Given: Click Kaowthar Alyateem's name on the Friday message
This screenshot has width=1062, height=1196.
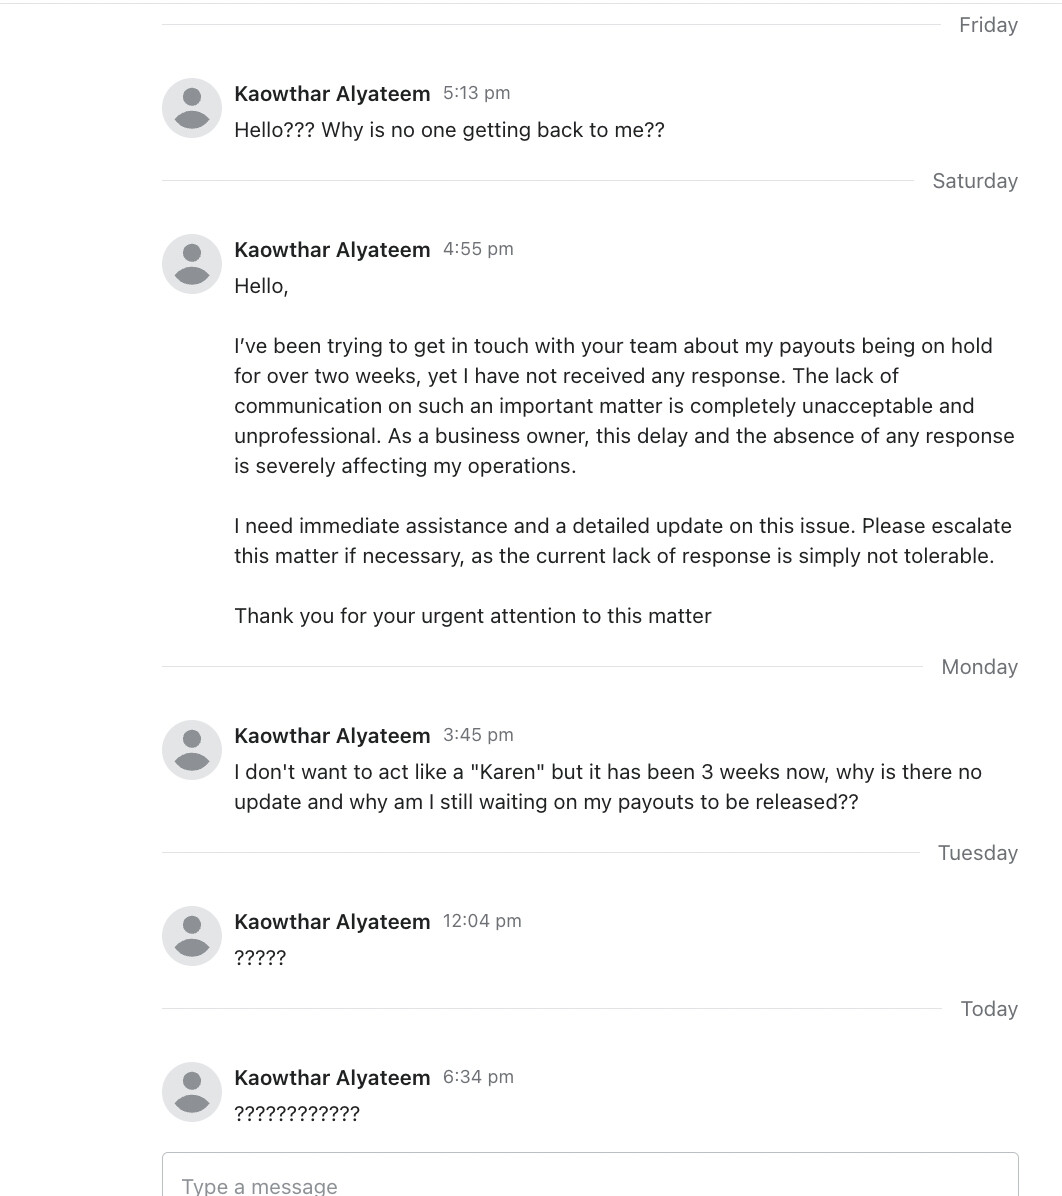Looking at the screenshot, I should (x=332, y=94).
